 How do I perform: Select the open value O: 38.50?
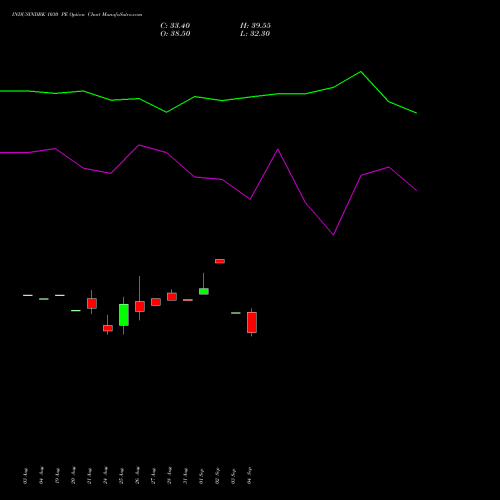click(x=175, y=34)
